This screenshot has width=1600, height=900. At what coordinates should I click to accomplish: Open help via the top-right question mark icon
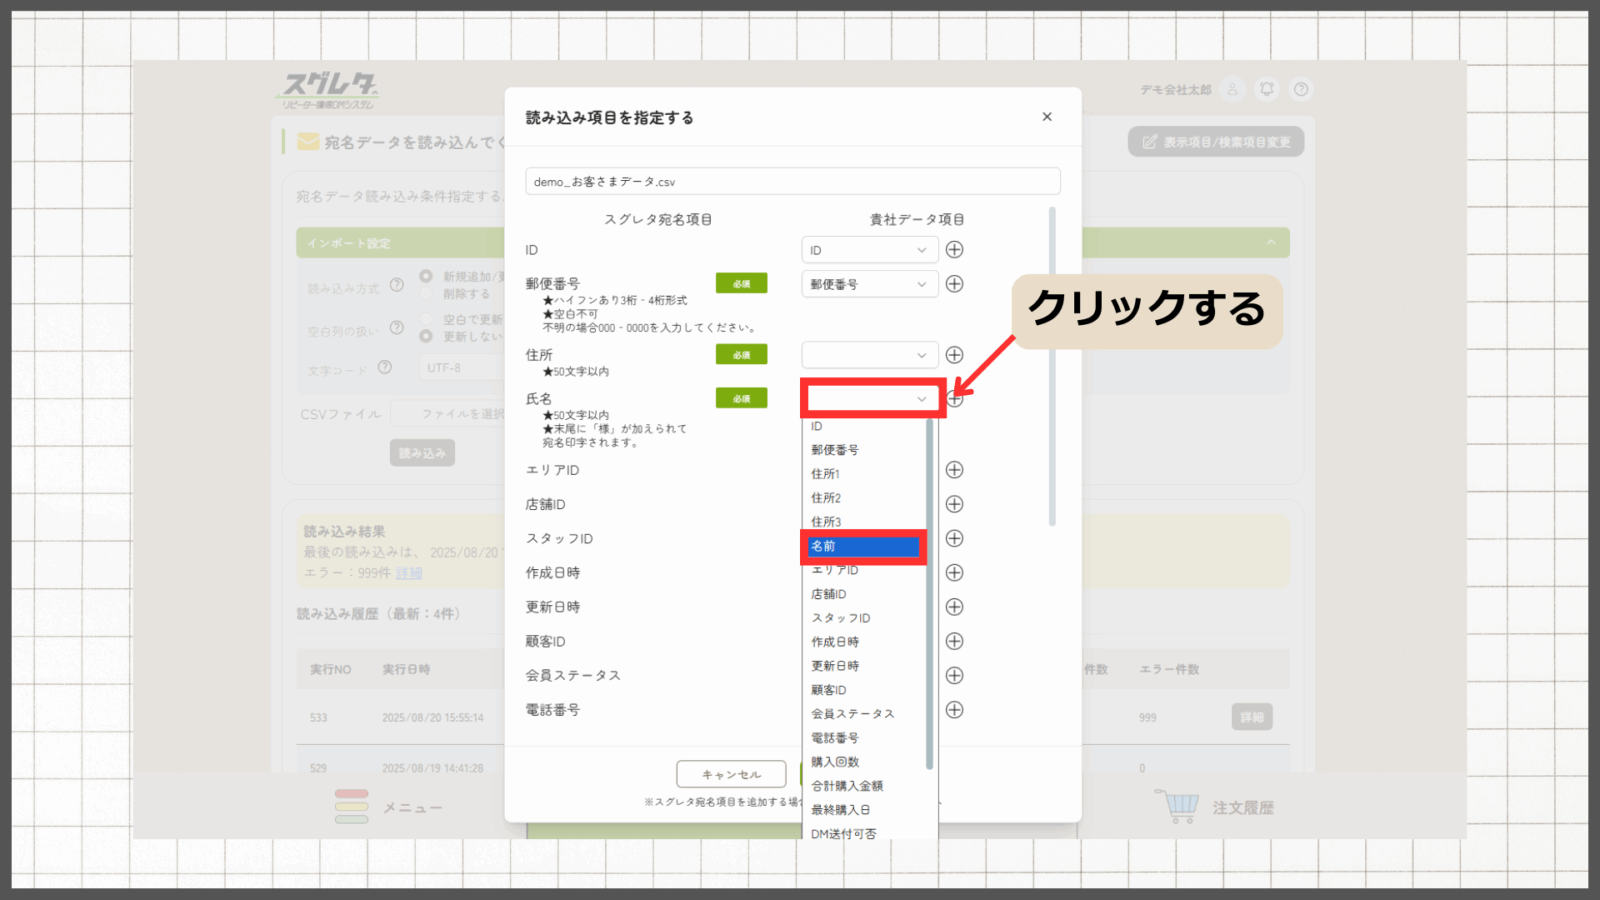[x=1301, y=89]
